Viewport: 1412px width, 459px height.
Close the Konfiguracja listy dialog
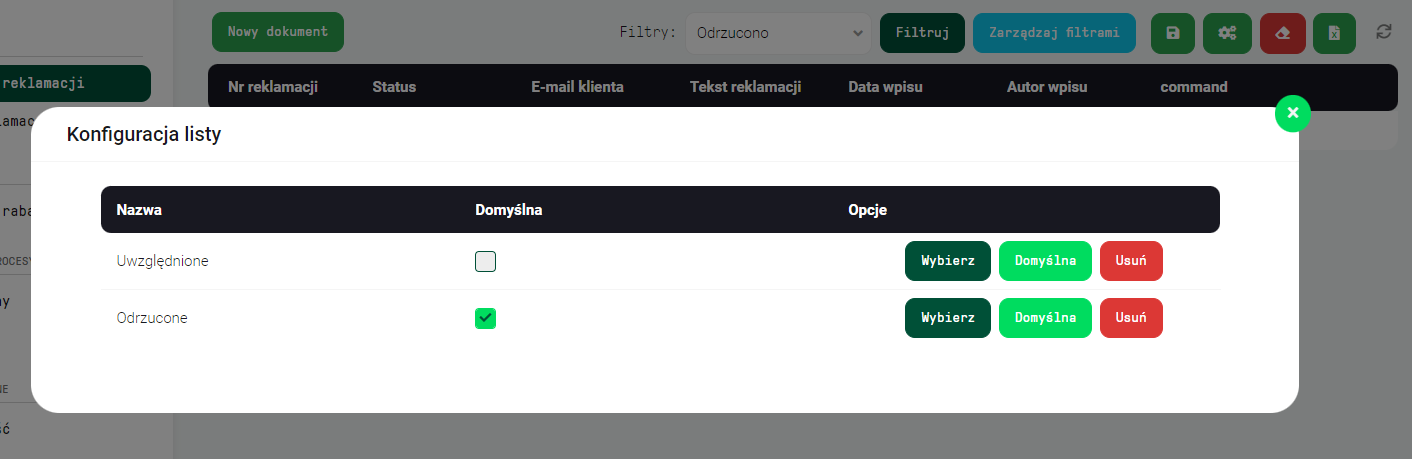[x=1293, y=113]
